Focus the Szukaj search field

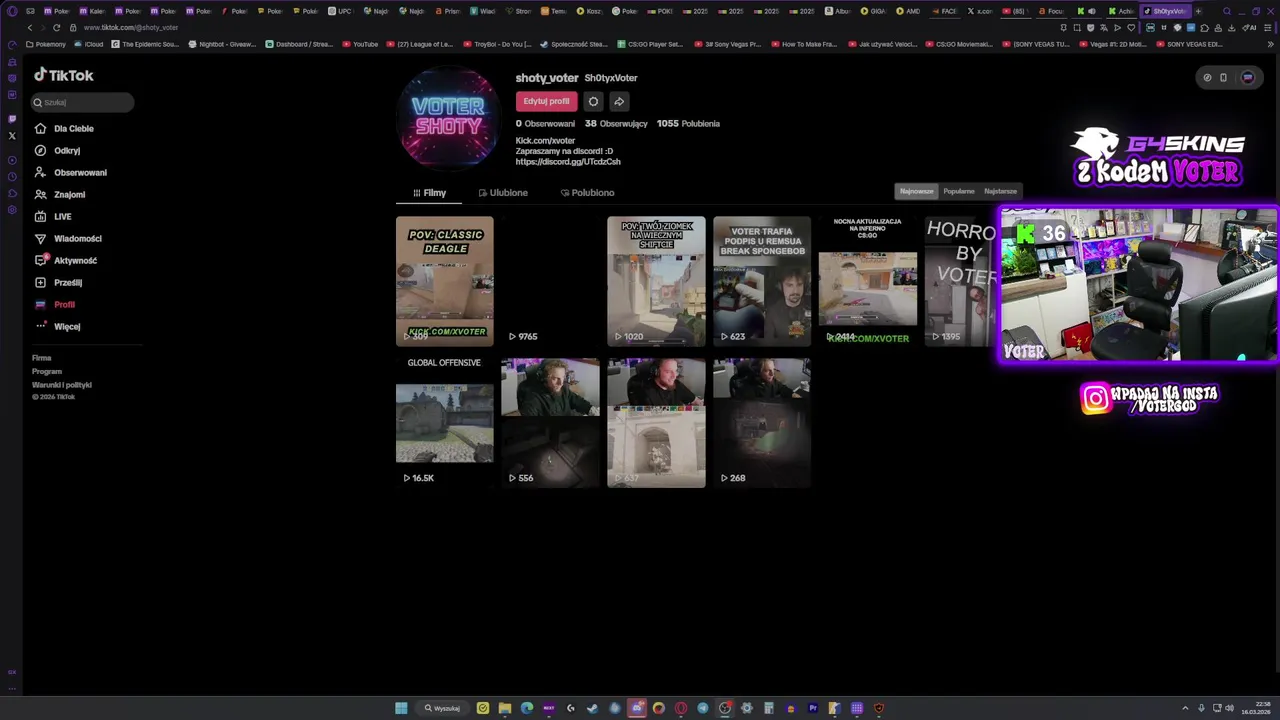point(82,102)
